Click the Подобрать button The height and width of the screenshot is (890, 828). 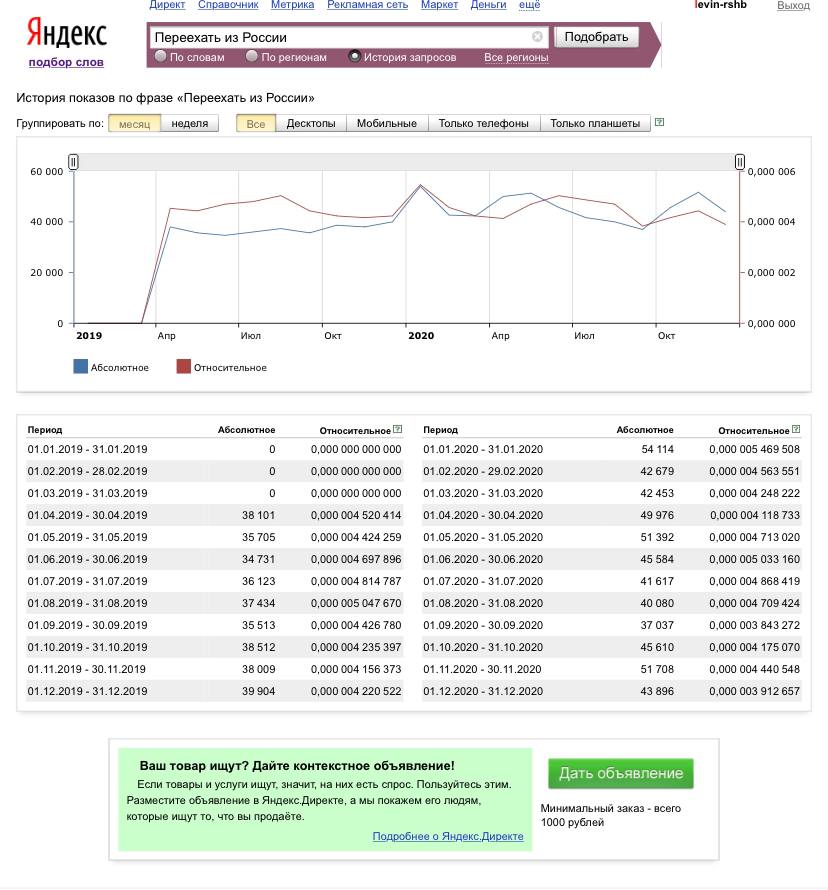pos(596,37)
